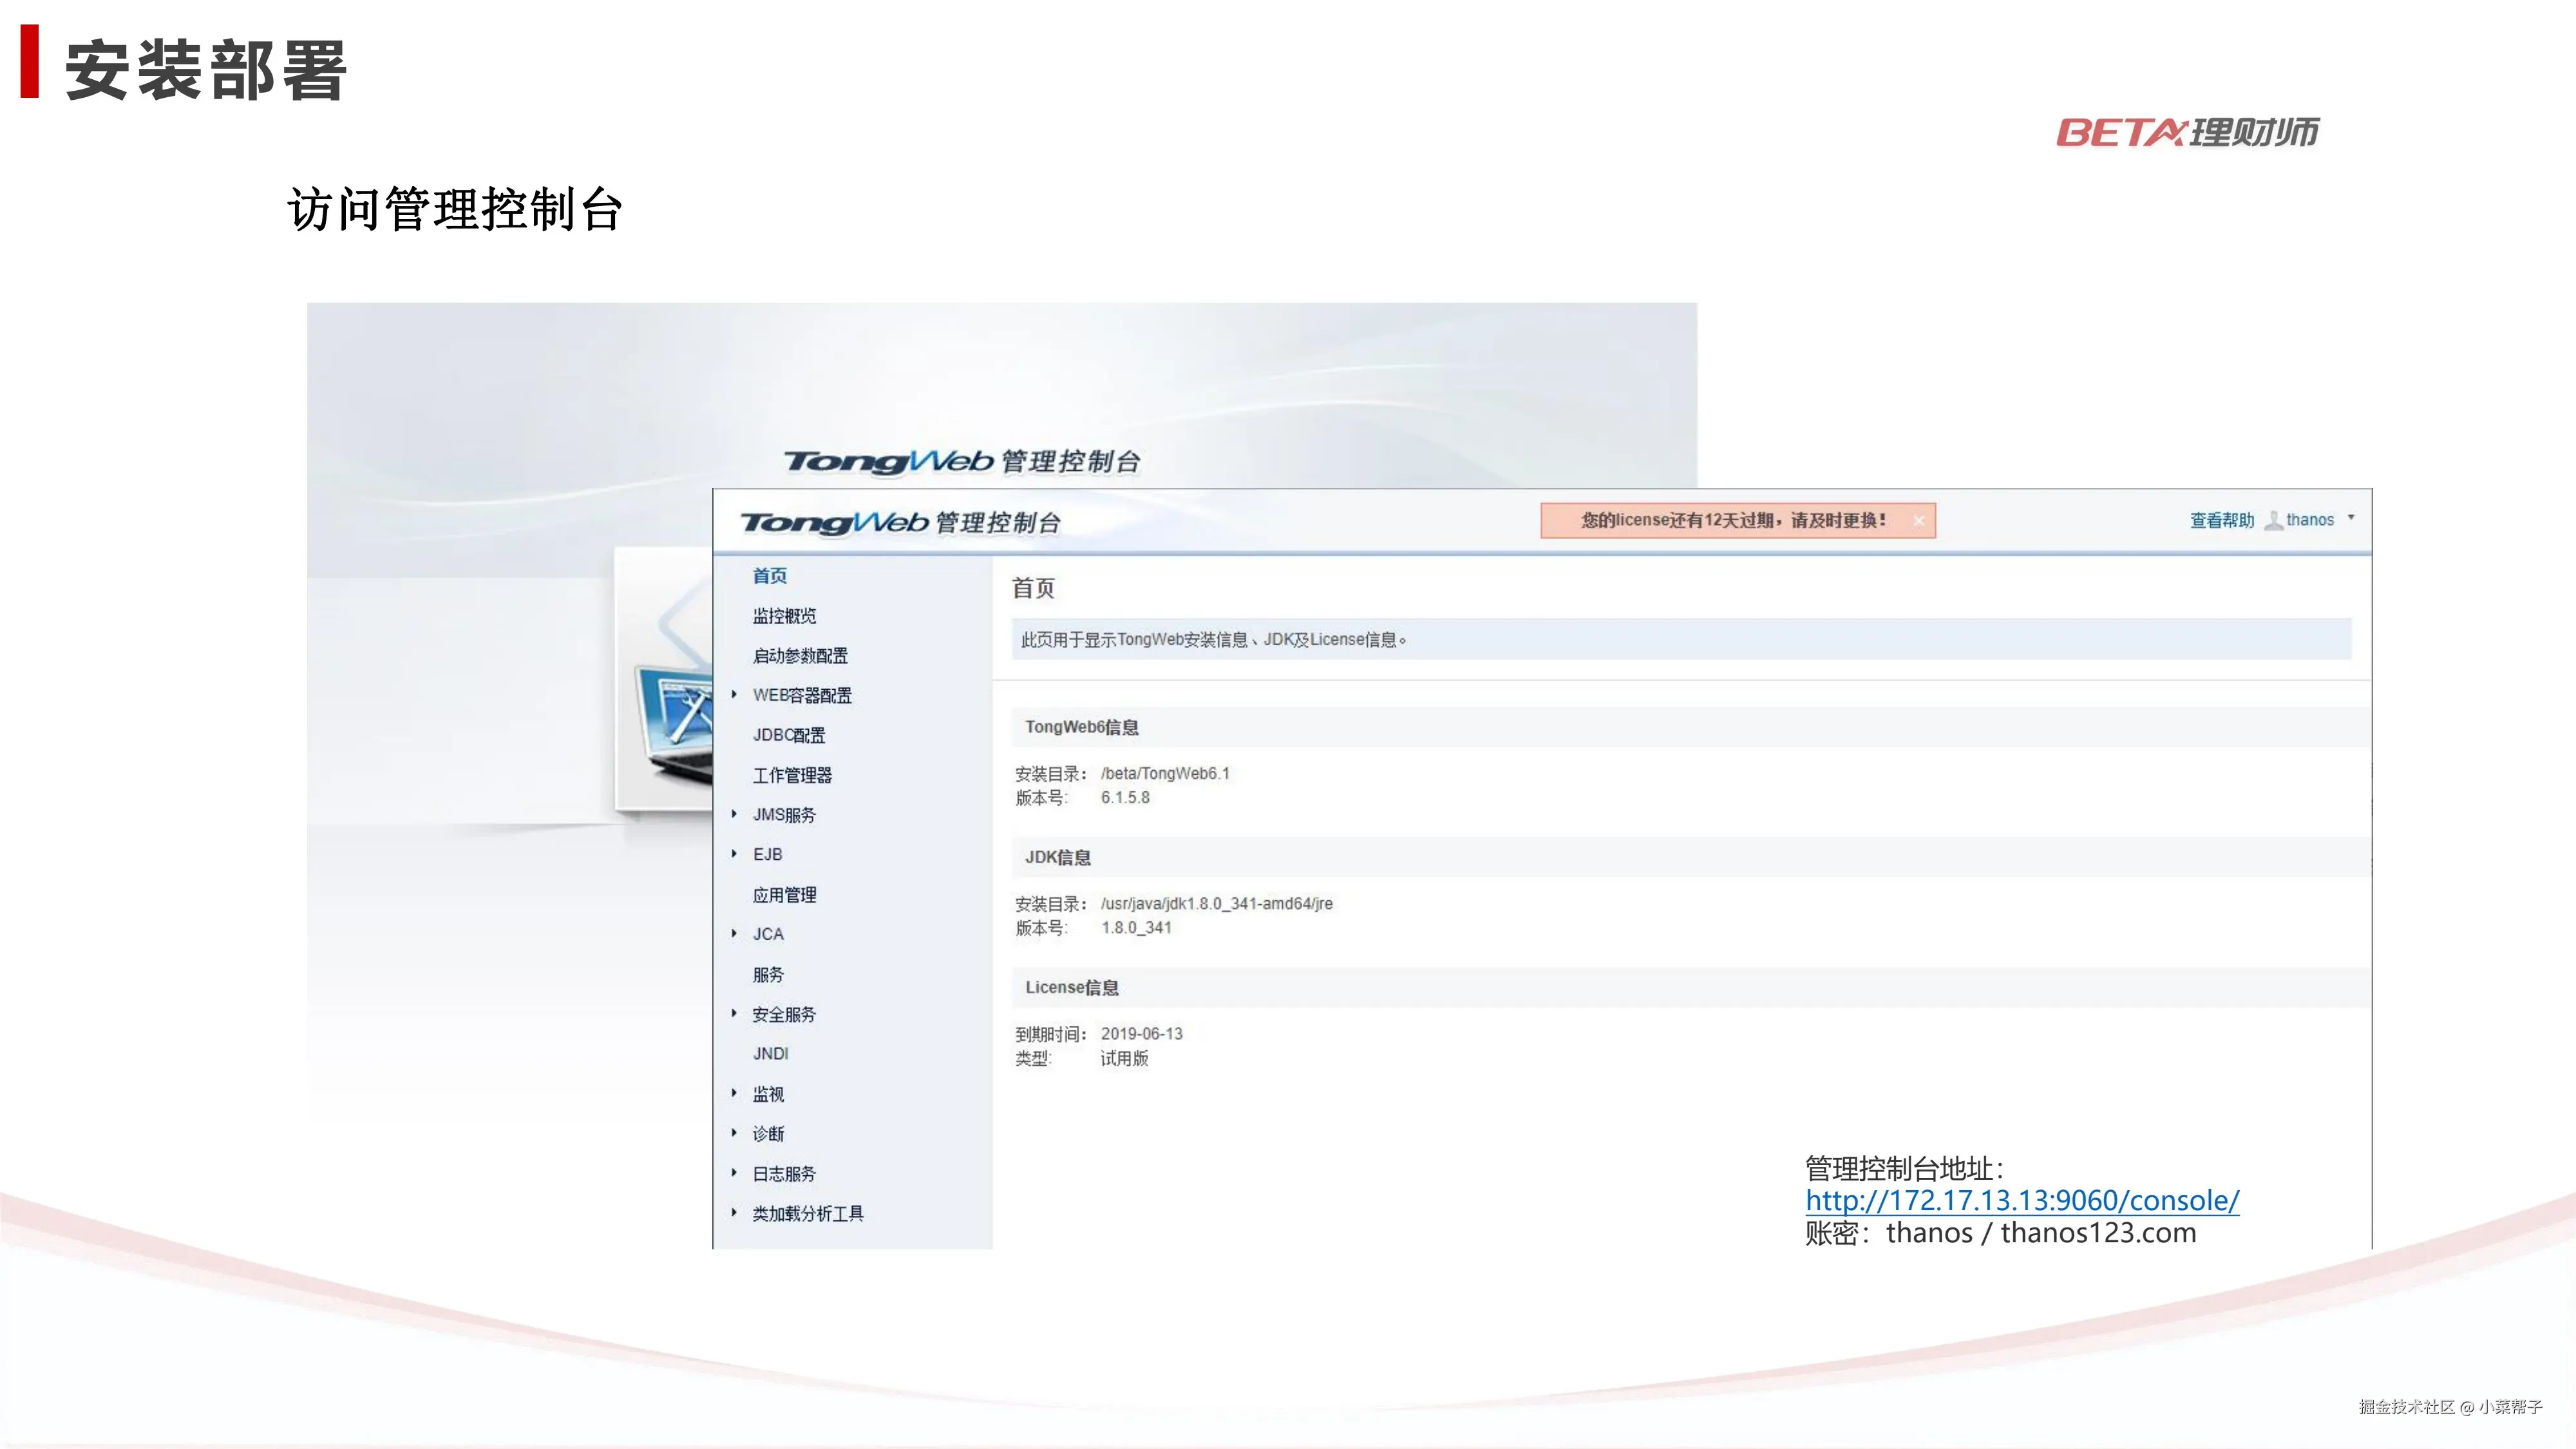This screenshot has height=1449, width=2576.
Task: Expand the 日志服务 menu arrow
Action: point(734,1173)
